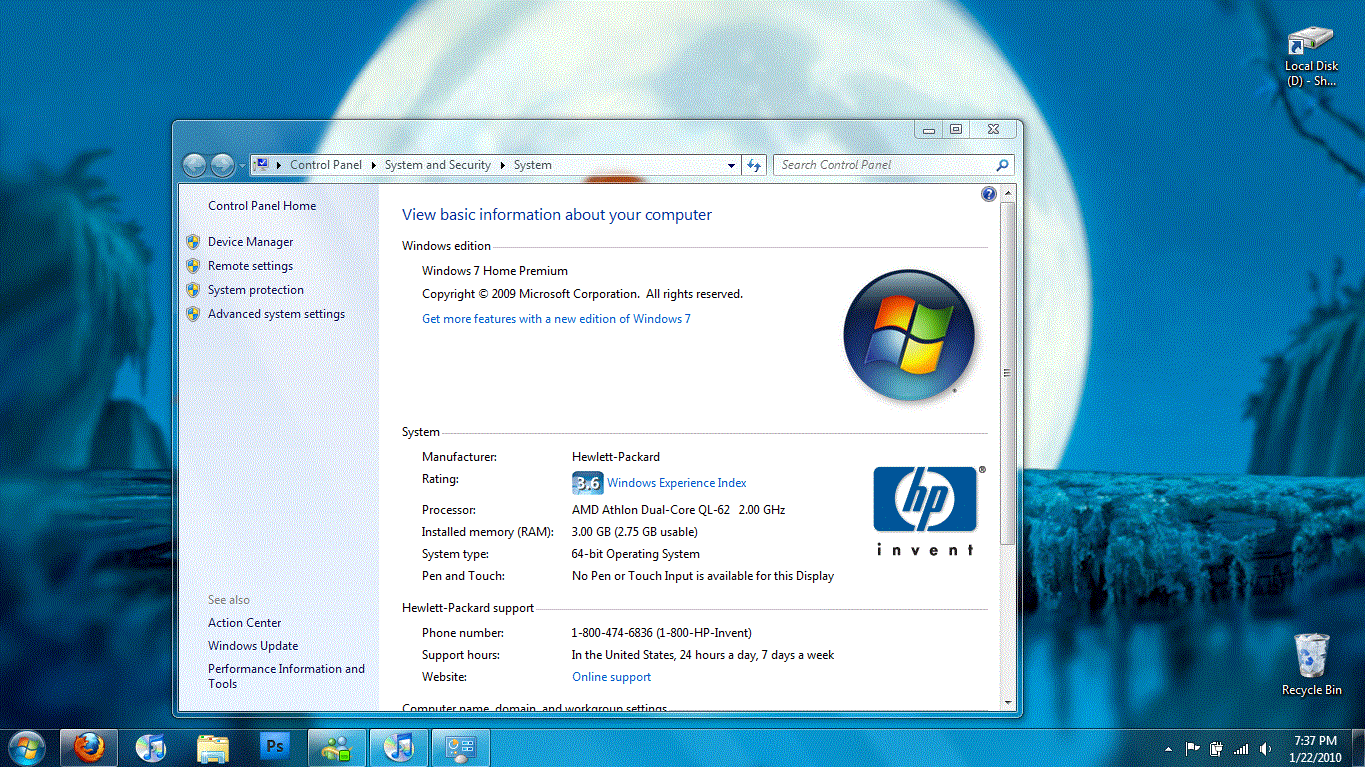Click inside the Search Control Panel field
The width and height of the screenshot is (1365, 767).
click(883, 165)
